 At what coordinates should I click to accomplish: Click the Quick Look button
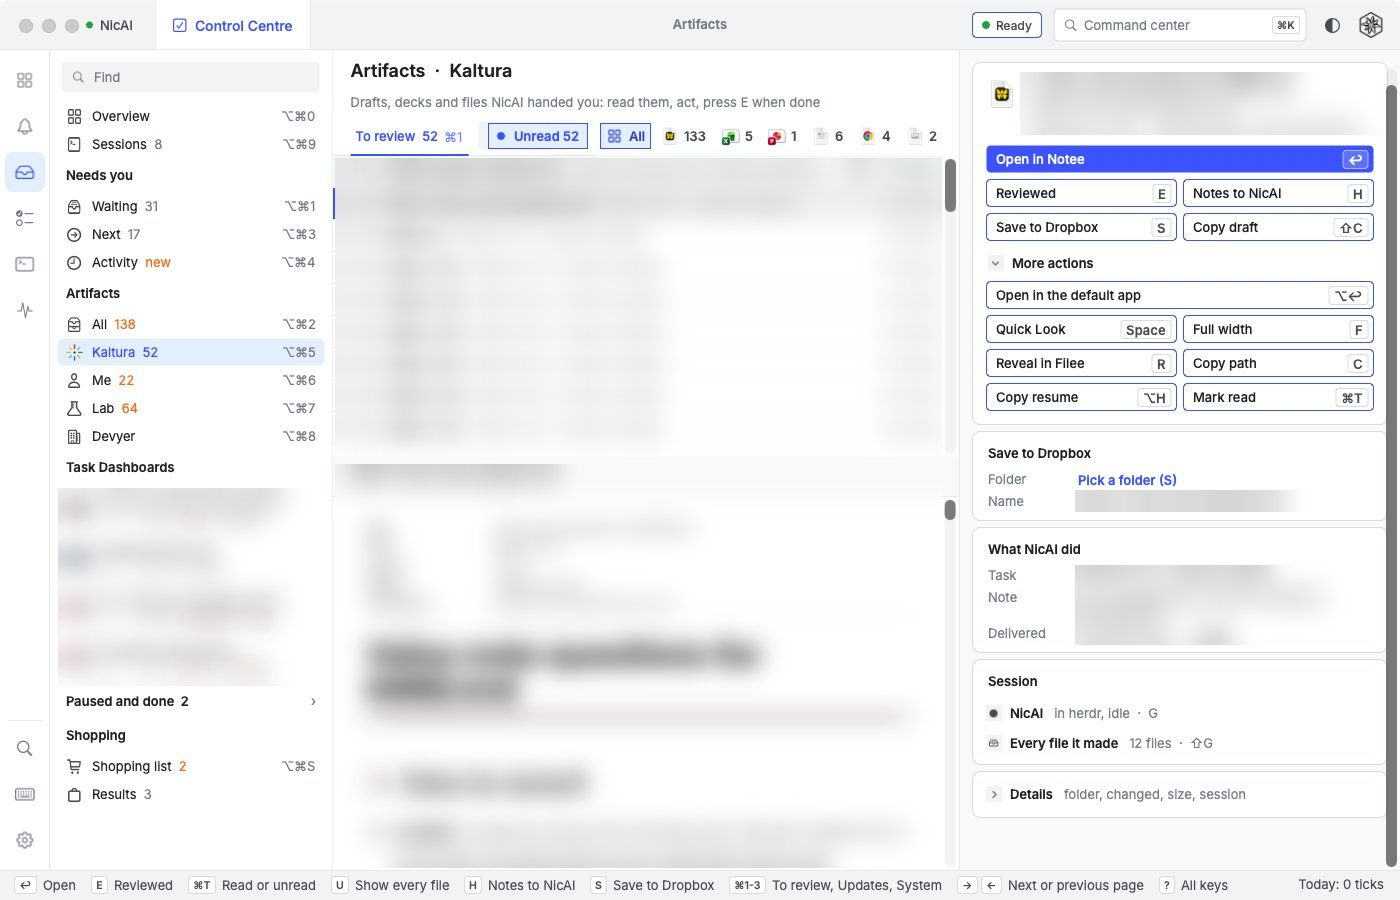point(1080,329)
